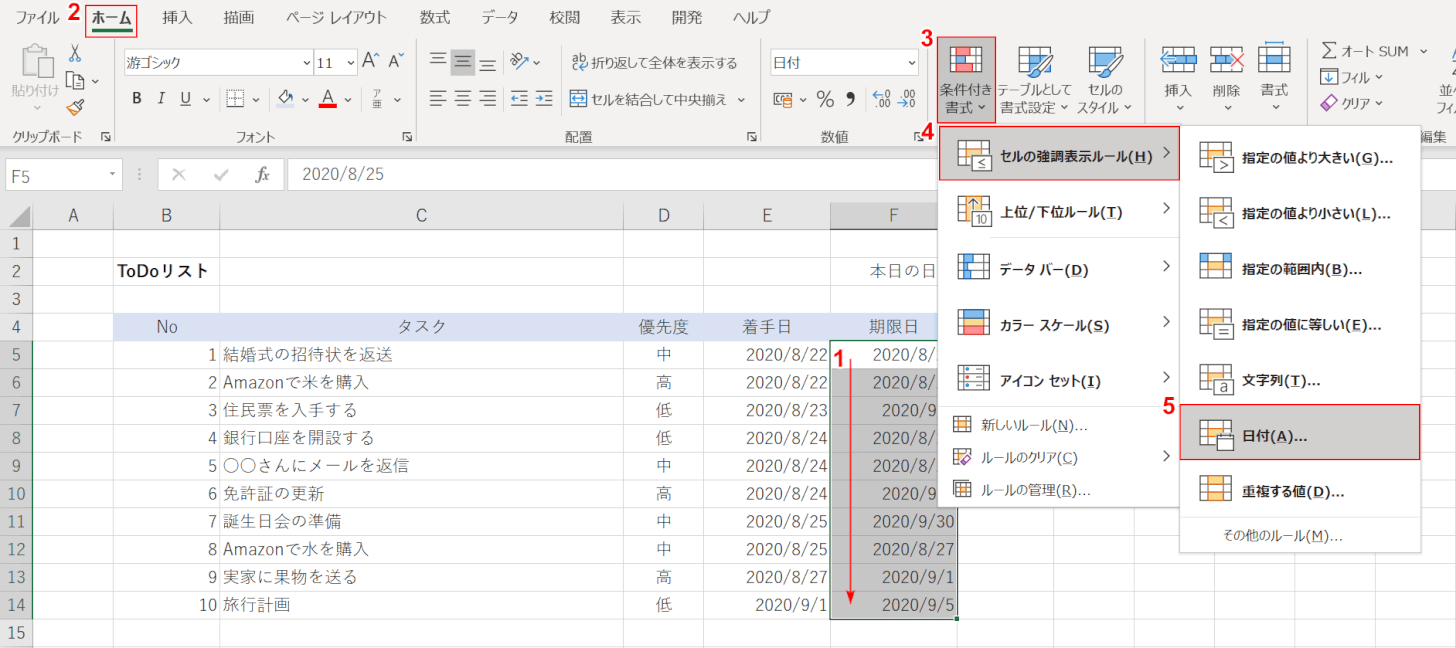Choose 指定の値より大きい(G)... option
The image size is (1456, 648).
click(x=1300, y=158)
